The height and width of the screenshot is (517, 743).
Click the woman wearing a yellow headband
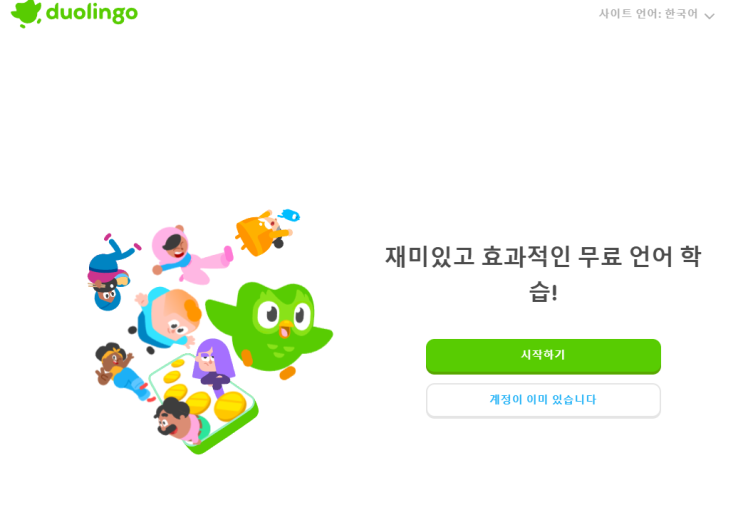coord(122,371)
